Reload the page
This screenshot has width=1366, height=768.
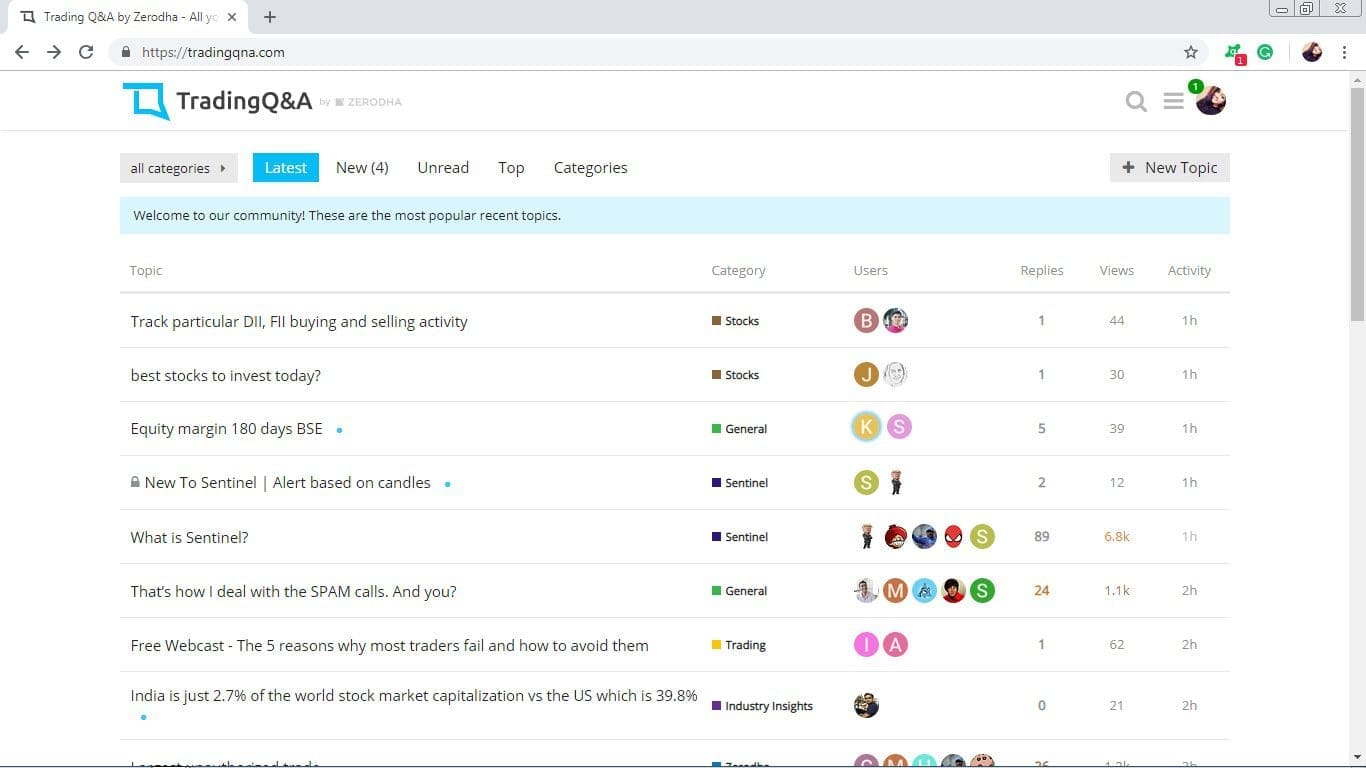tap(86, 52)
